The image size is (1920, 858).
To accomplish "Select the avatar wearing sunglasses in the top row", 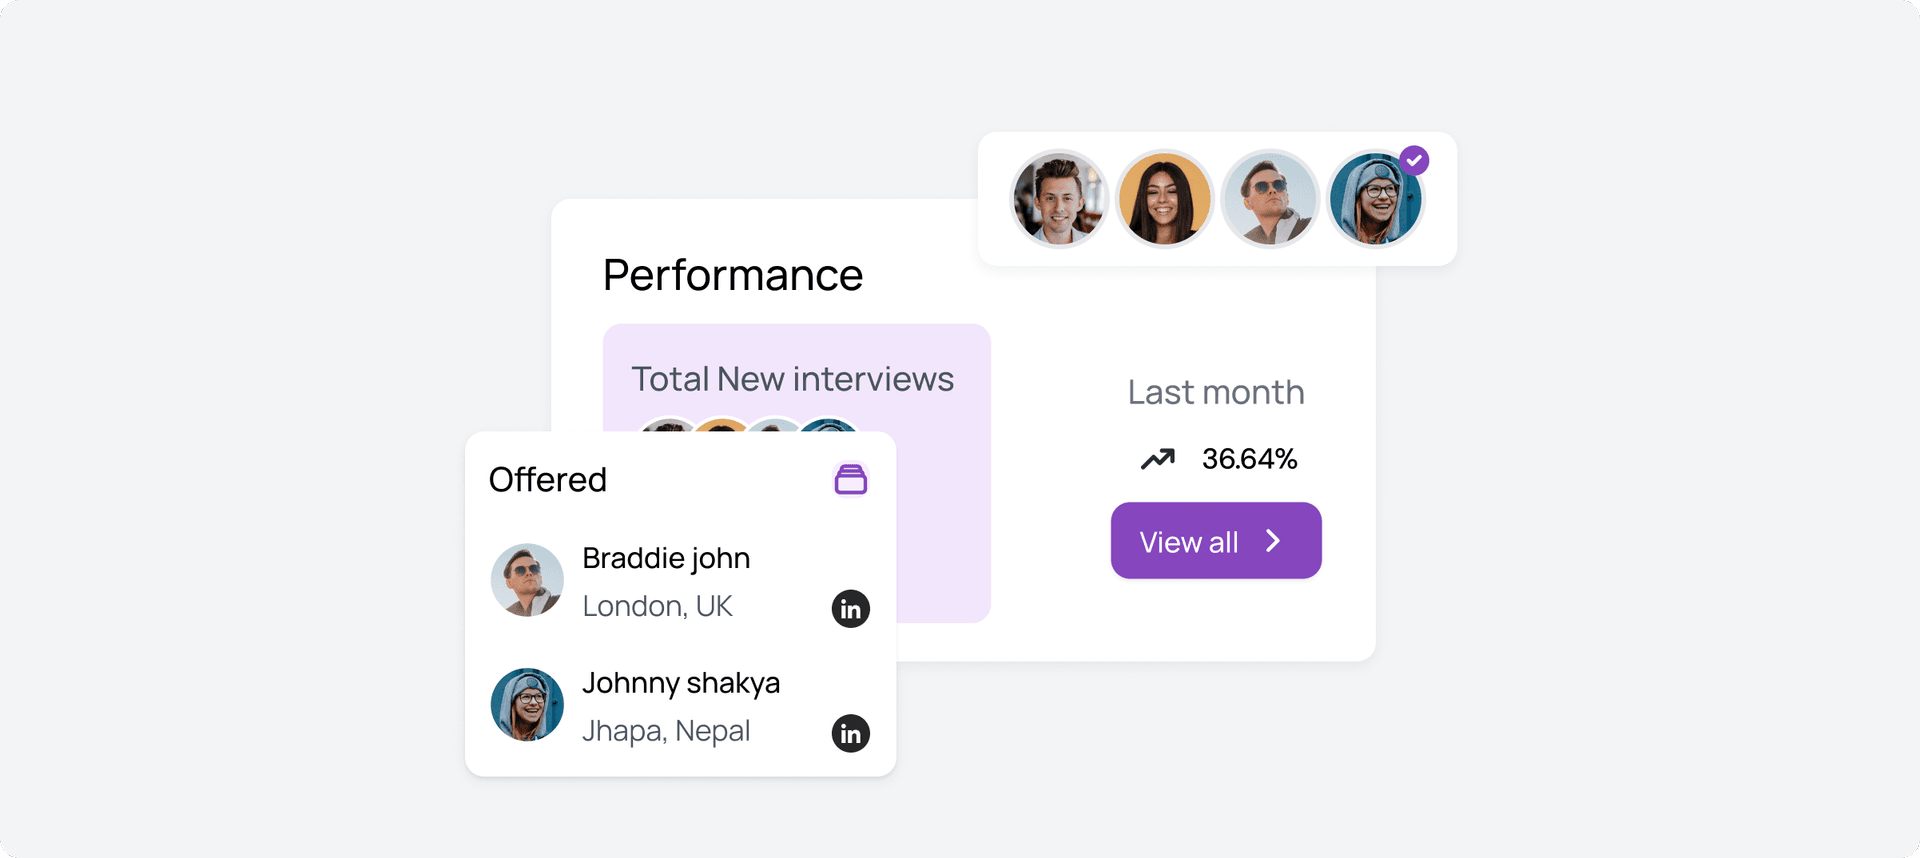I will click(x=1270, y=198).
